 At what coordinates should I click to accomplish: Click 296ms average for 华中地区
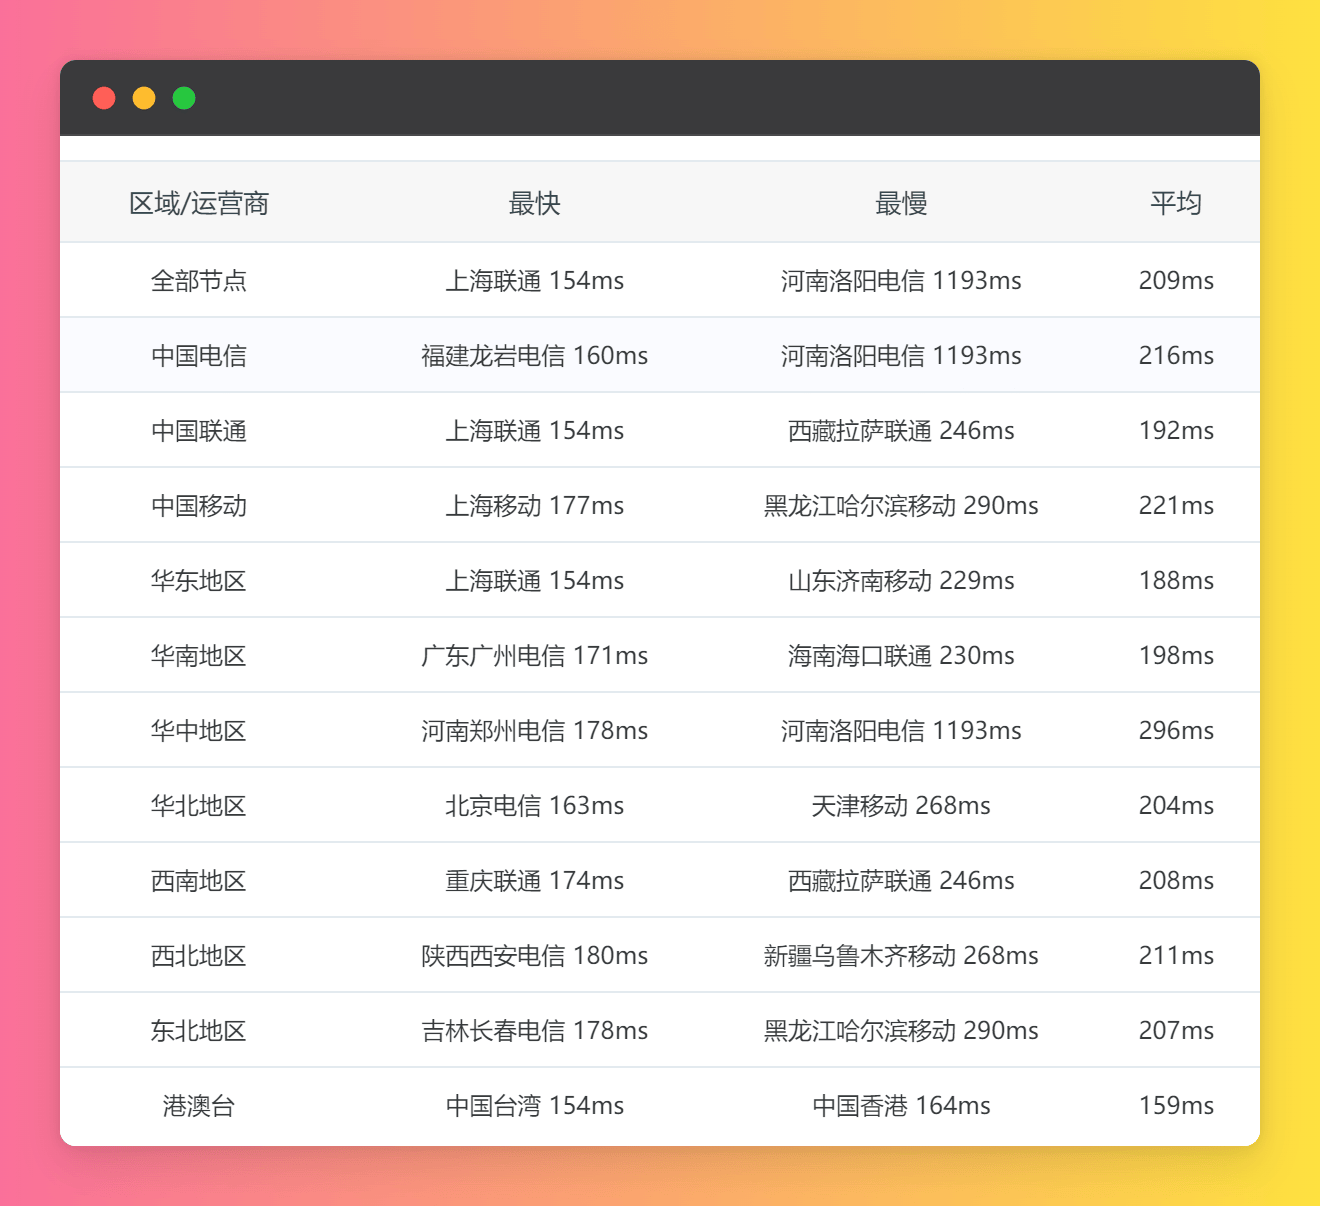[1176, 731]
